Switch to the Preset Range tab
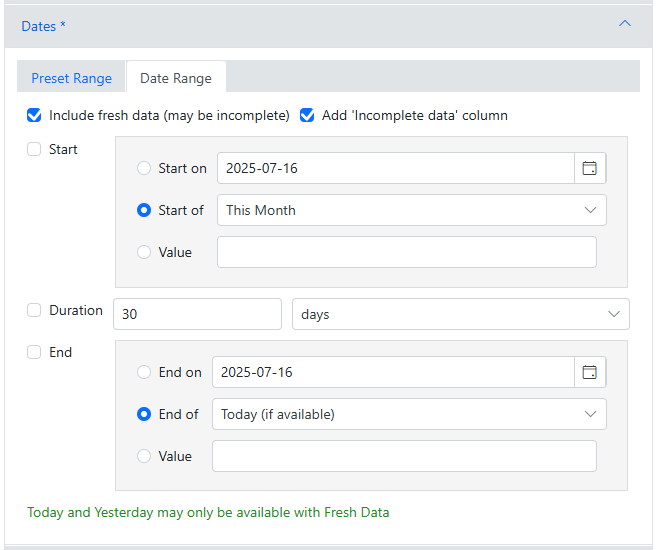The height and width of the screenshot is (550, 657). (x=72, y=78)
